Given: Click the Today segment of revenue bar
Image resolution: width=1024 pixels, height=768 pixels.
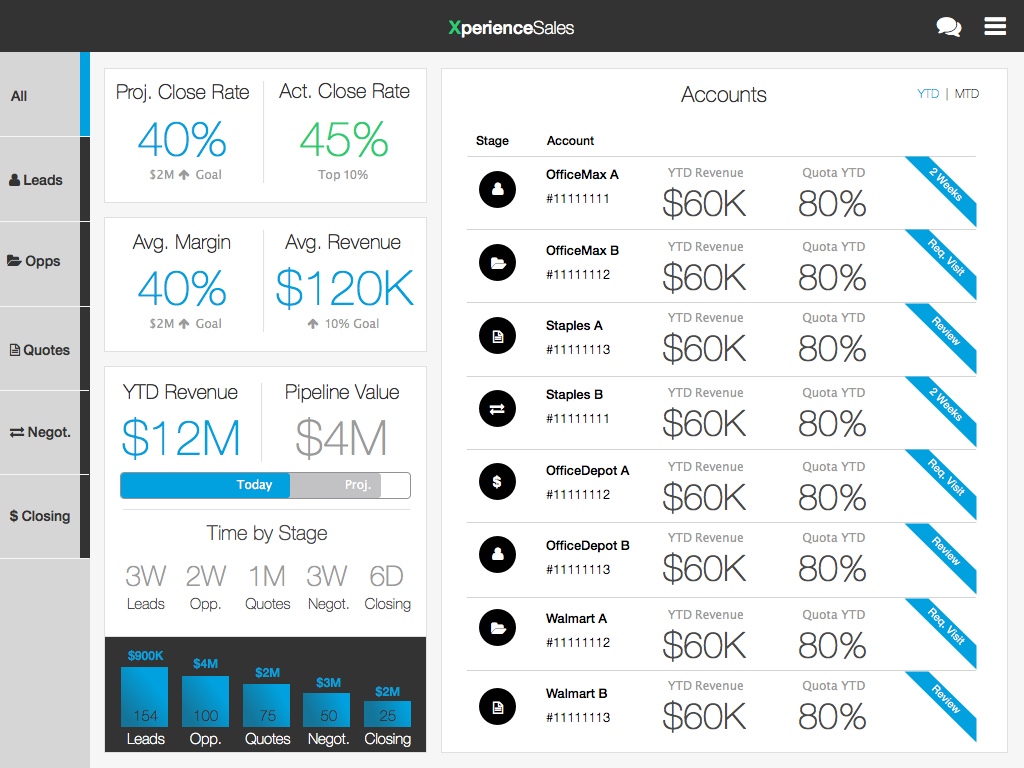Looking at the screenshot, I should point(206,485).
